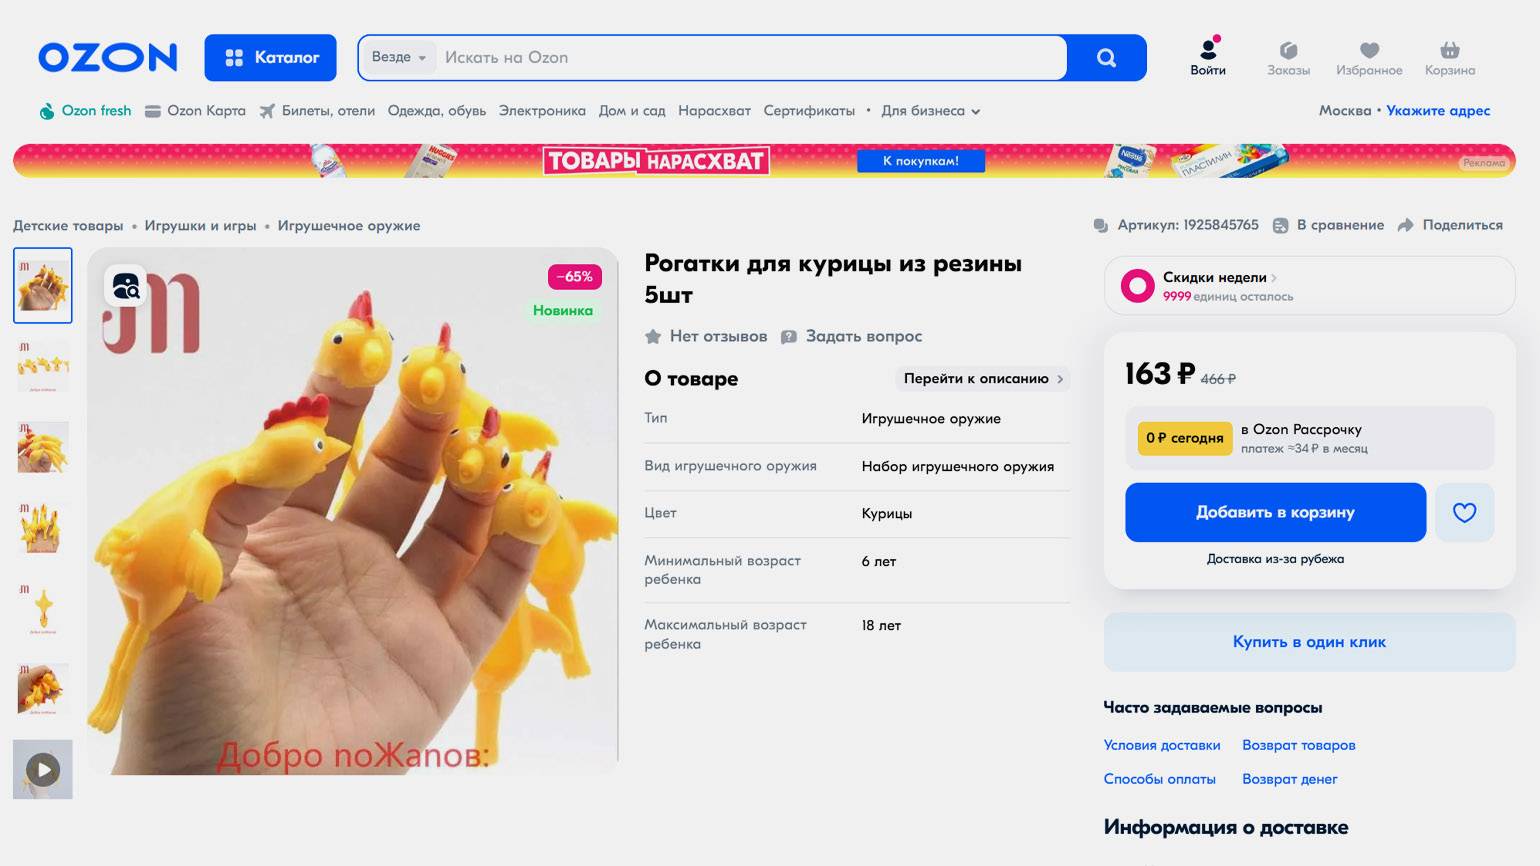Screen dimensions: 1540x866
Task: Open the Войти profile icon
Action: pos(1208,48)
